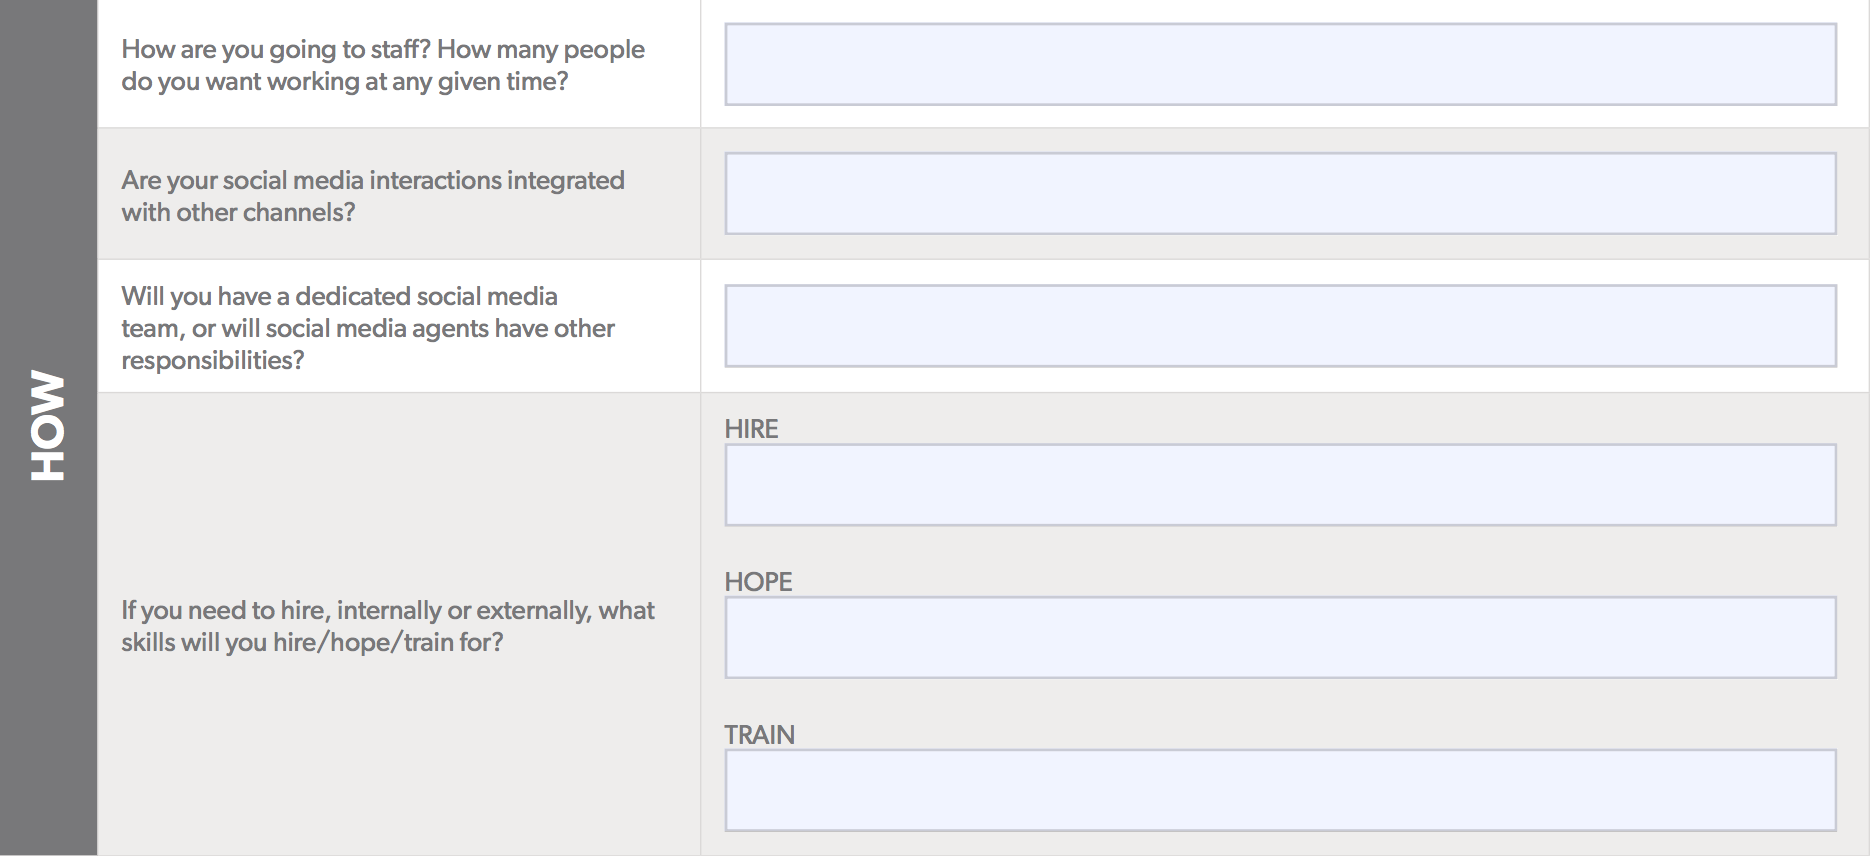1872x856 pixels.
Task: Click the TRAIN skills input field
Action: (1280, 790)
